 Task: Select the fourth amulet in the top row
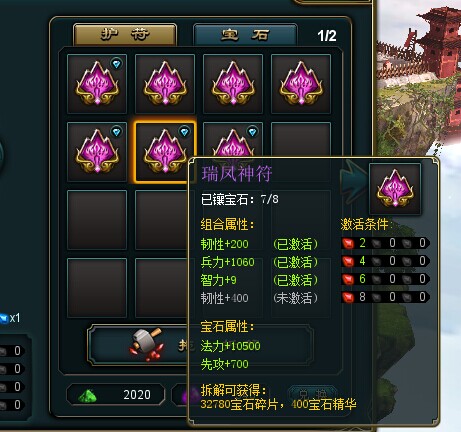click(301, 84)
